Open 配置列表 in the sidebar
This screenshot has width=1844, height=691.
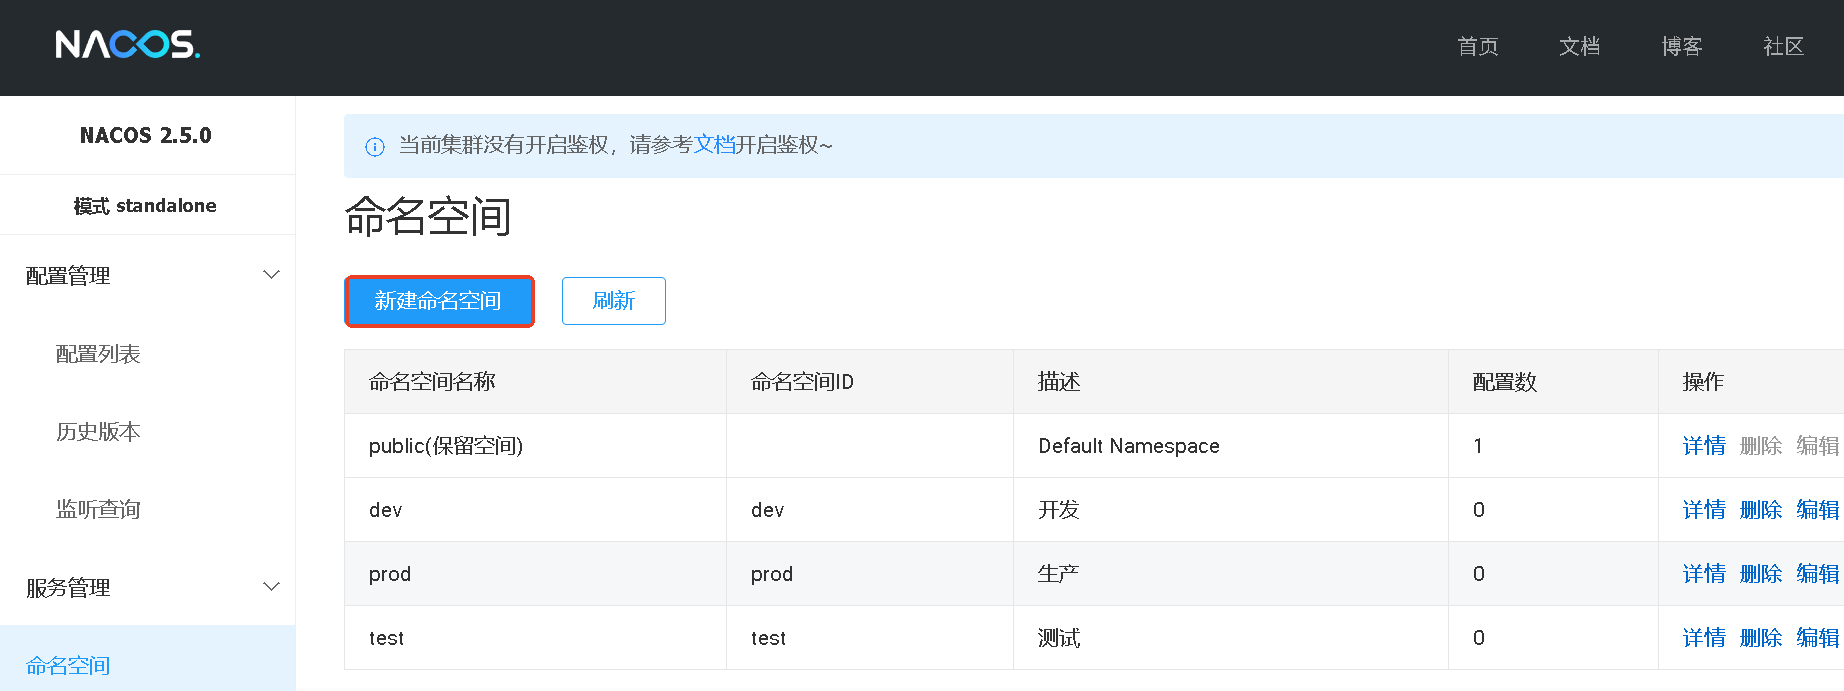(x=98, y=354)
